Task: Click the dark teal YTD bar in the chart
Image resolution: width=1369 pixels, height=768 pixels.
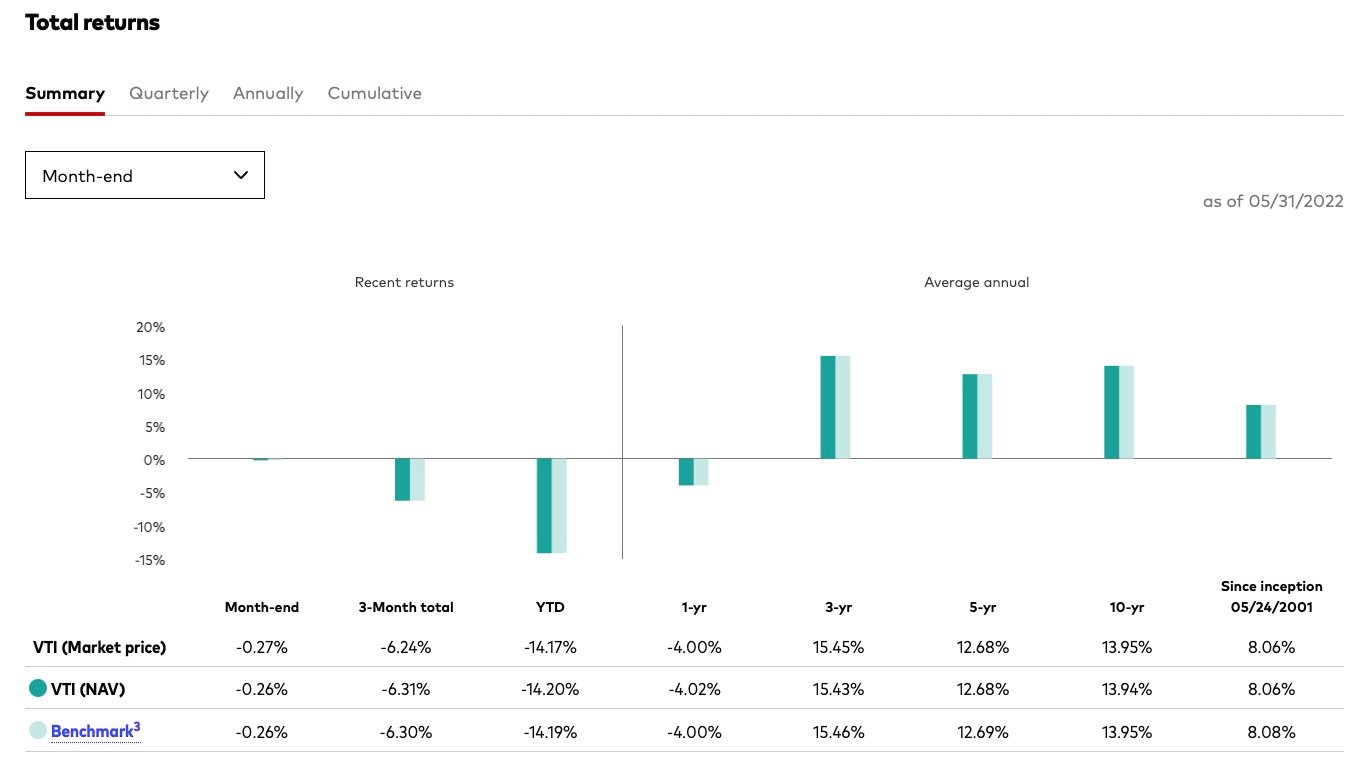Action: coord(544,505)
